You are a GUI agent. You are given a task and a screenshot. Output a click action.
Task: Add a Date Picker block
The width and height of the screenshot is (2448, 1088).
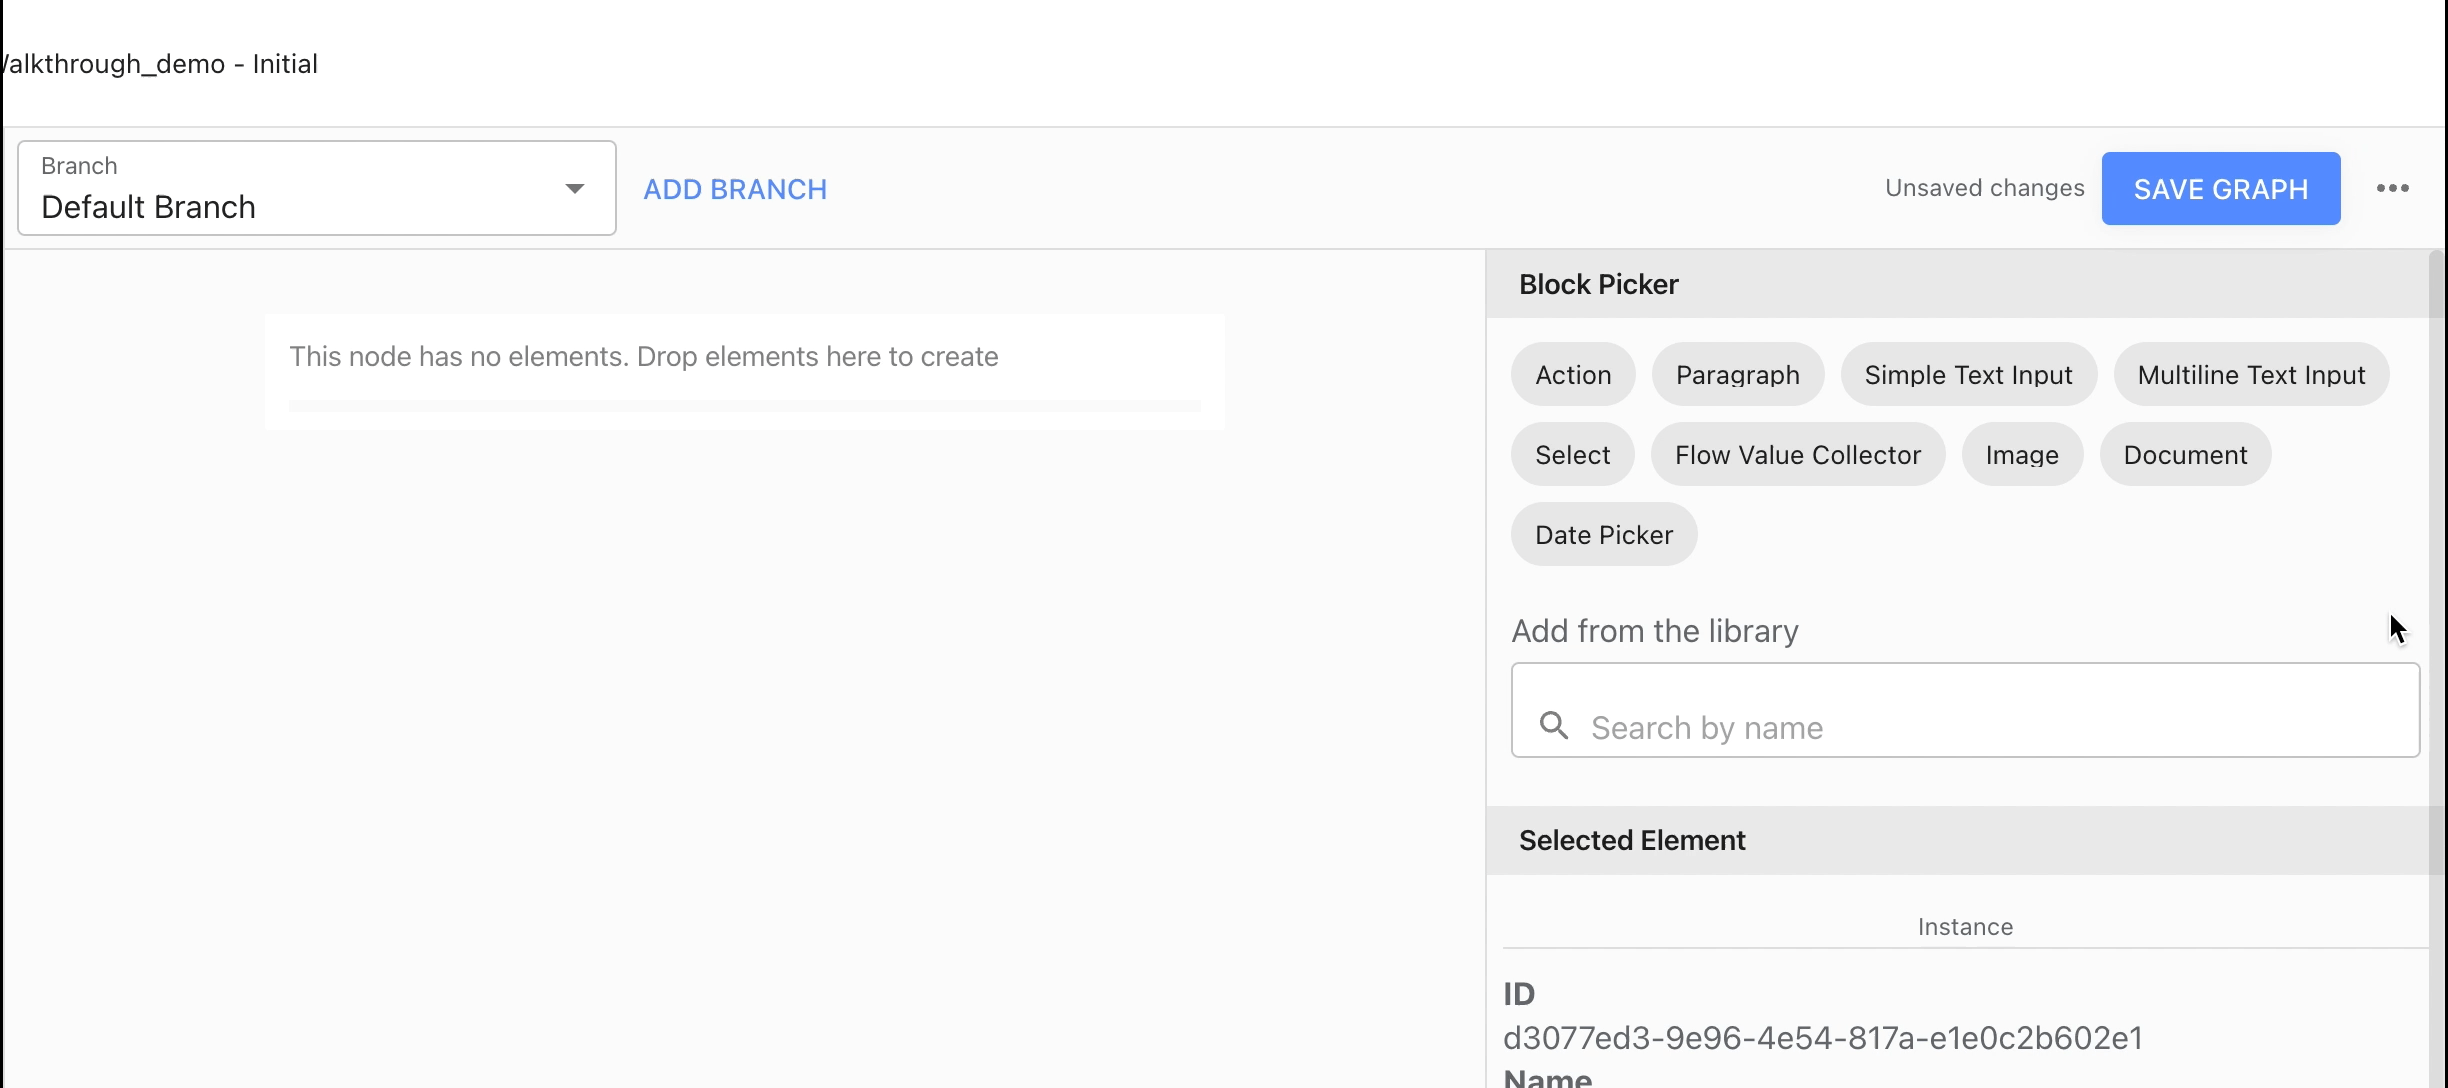click(1603, 535)
